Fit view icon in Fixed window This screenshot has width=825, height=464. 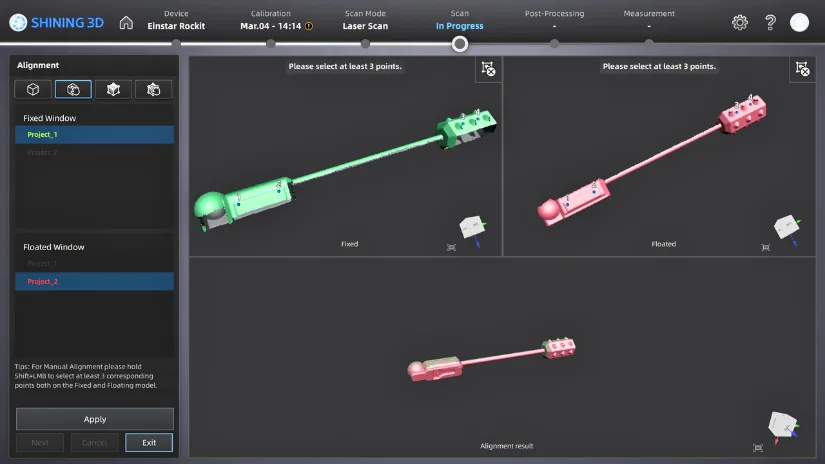coord(451,247)
